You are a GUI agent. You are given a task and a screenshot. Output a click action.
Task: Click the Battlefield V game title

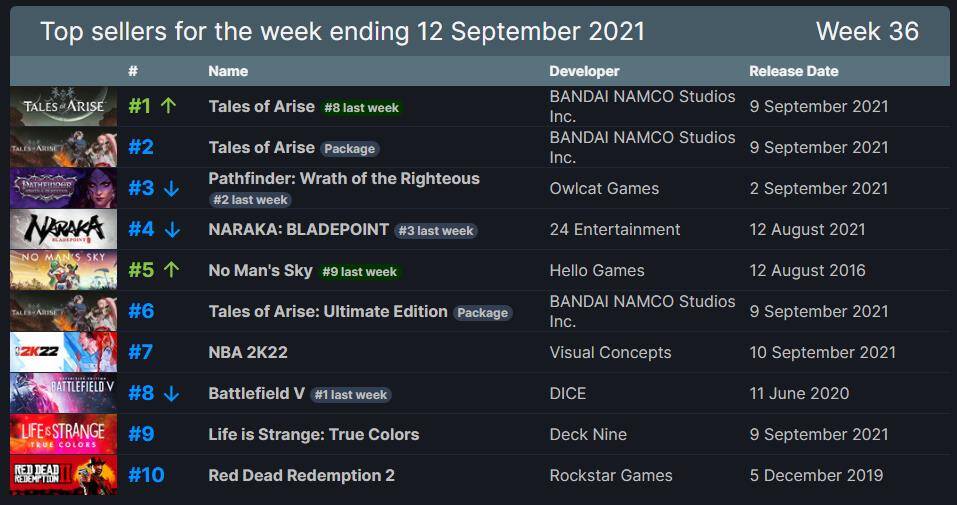(x=256, y=393)
